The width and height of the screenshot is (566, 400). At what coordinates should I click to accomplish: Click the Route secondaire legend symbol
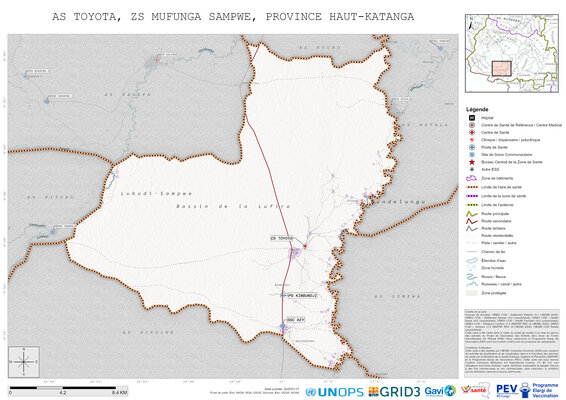[x=472, y=221]
